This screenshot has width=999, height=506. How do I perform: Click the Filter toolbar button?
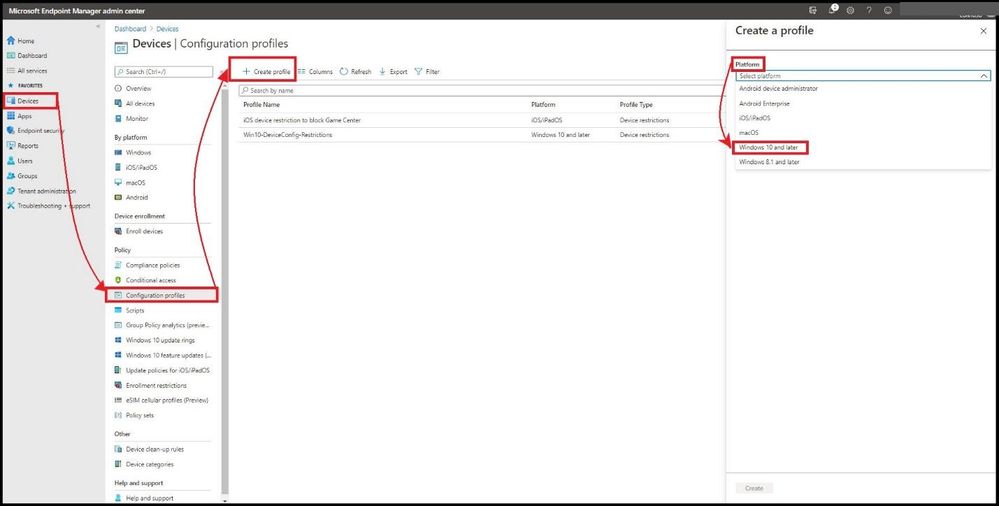coord(427,72)
